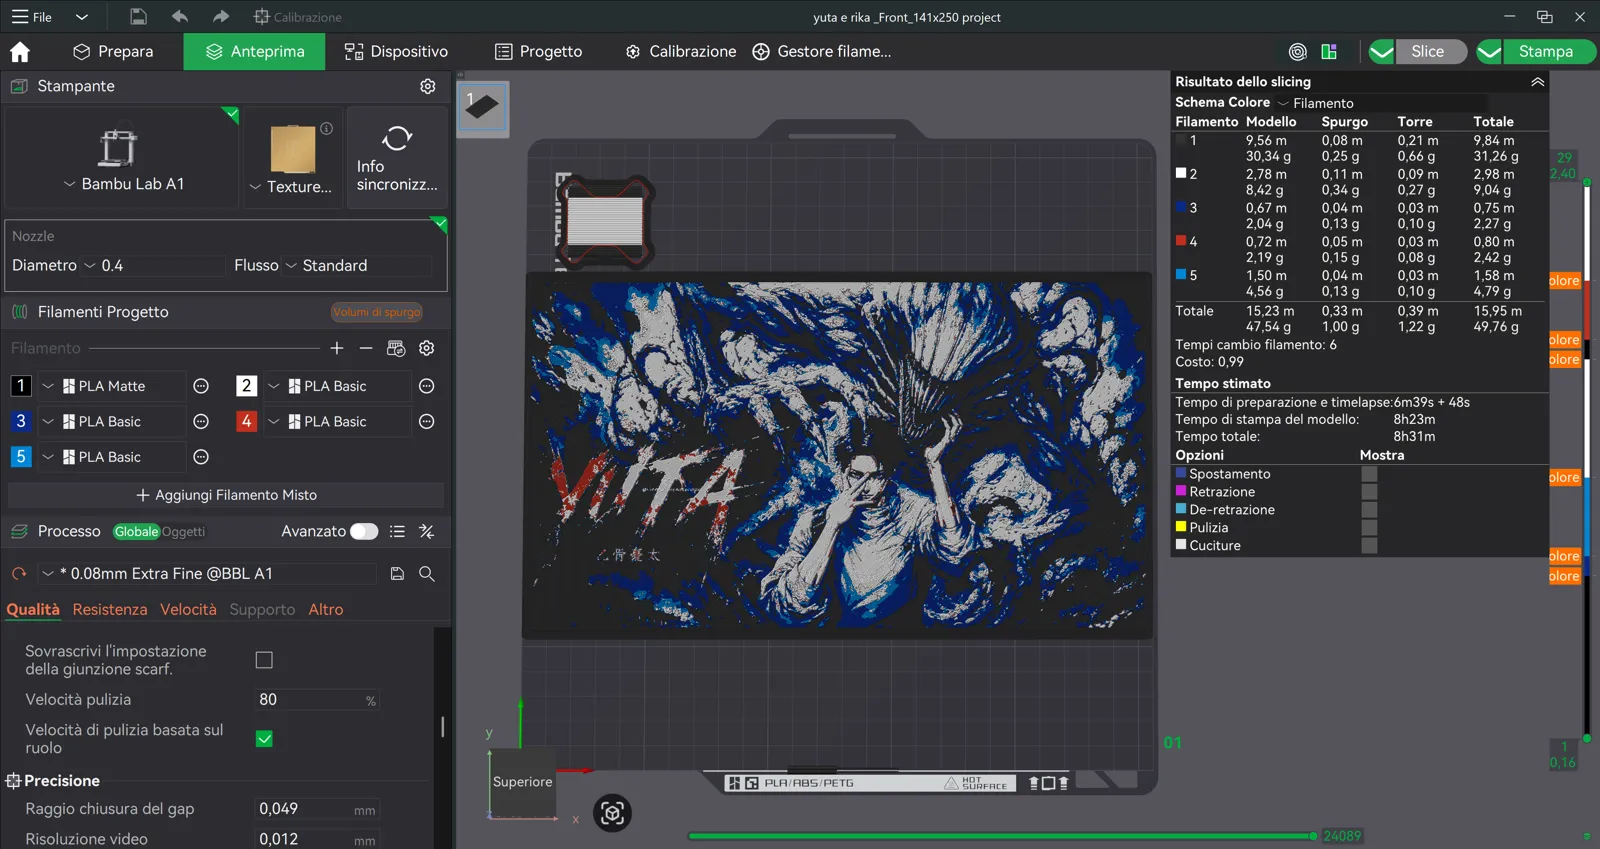Open printer settings gear icon
This screenshot has width=1600, height=849.
tap(428, 86)
